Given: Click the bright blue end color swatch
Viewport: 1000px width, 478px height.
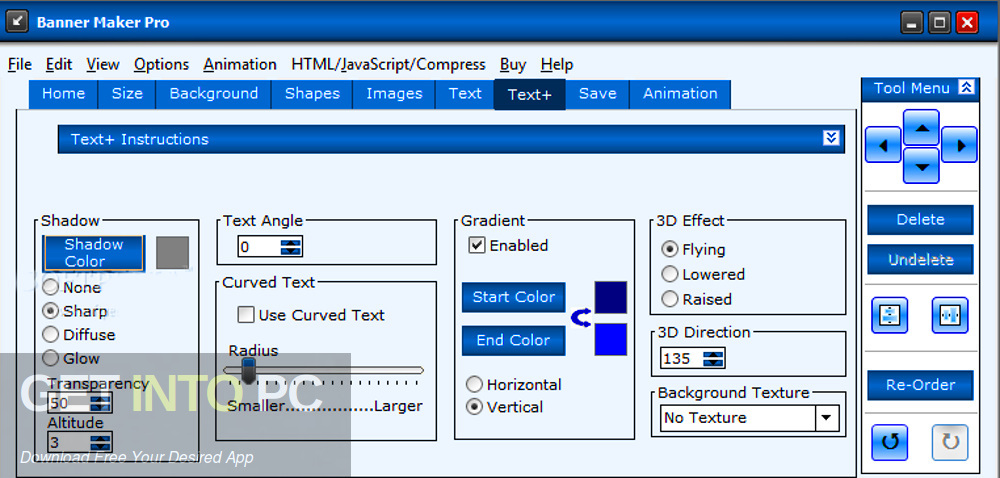Looking at the screenshot, I should pyautogui.click(x=610, y=340).
